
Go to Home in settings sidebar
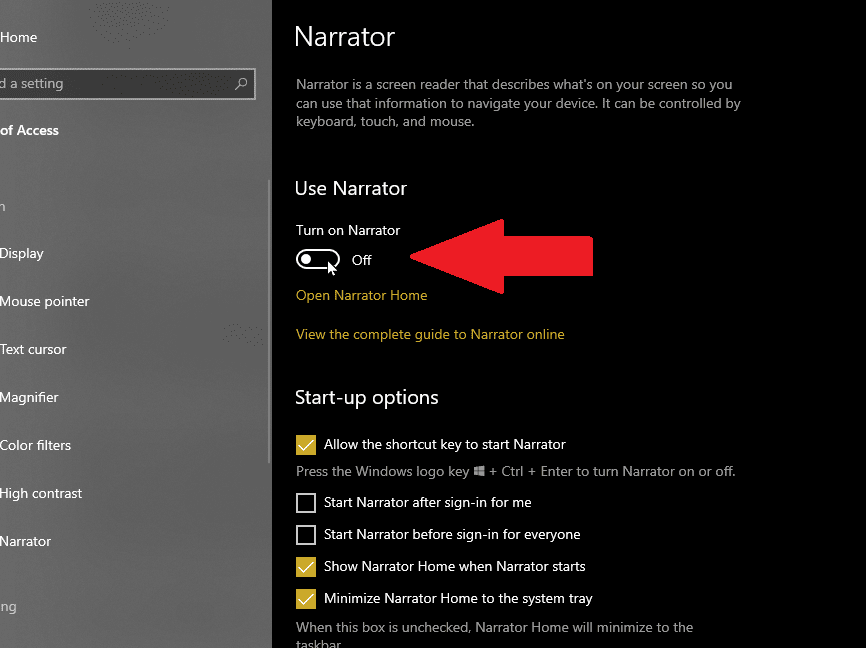click(19, 38)
